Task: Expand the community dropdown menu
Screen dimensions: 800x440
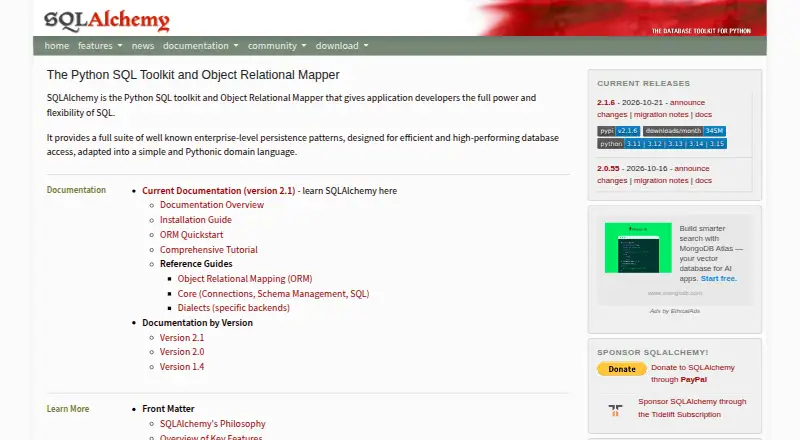Action: click(277, 45)
